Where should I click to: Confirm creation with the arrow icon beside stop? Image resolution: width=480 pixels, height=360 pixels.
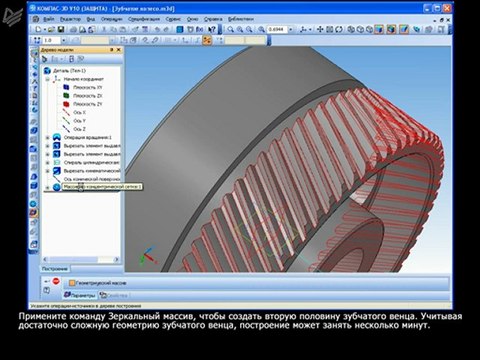47,282
